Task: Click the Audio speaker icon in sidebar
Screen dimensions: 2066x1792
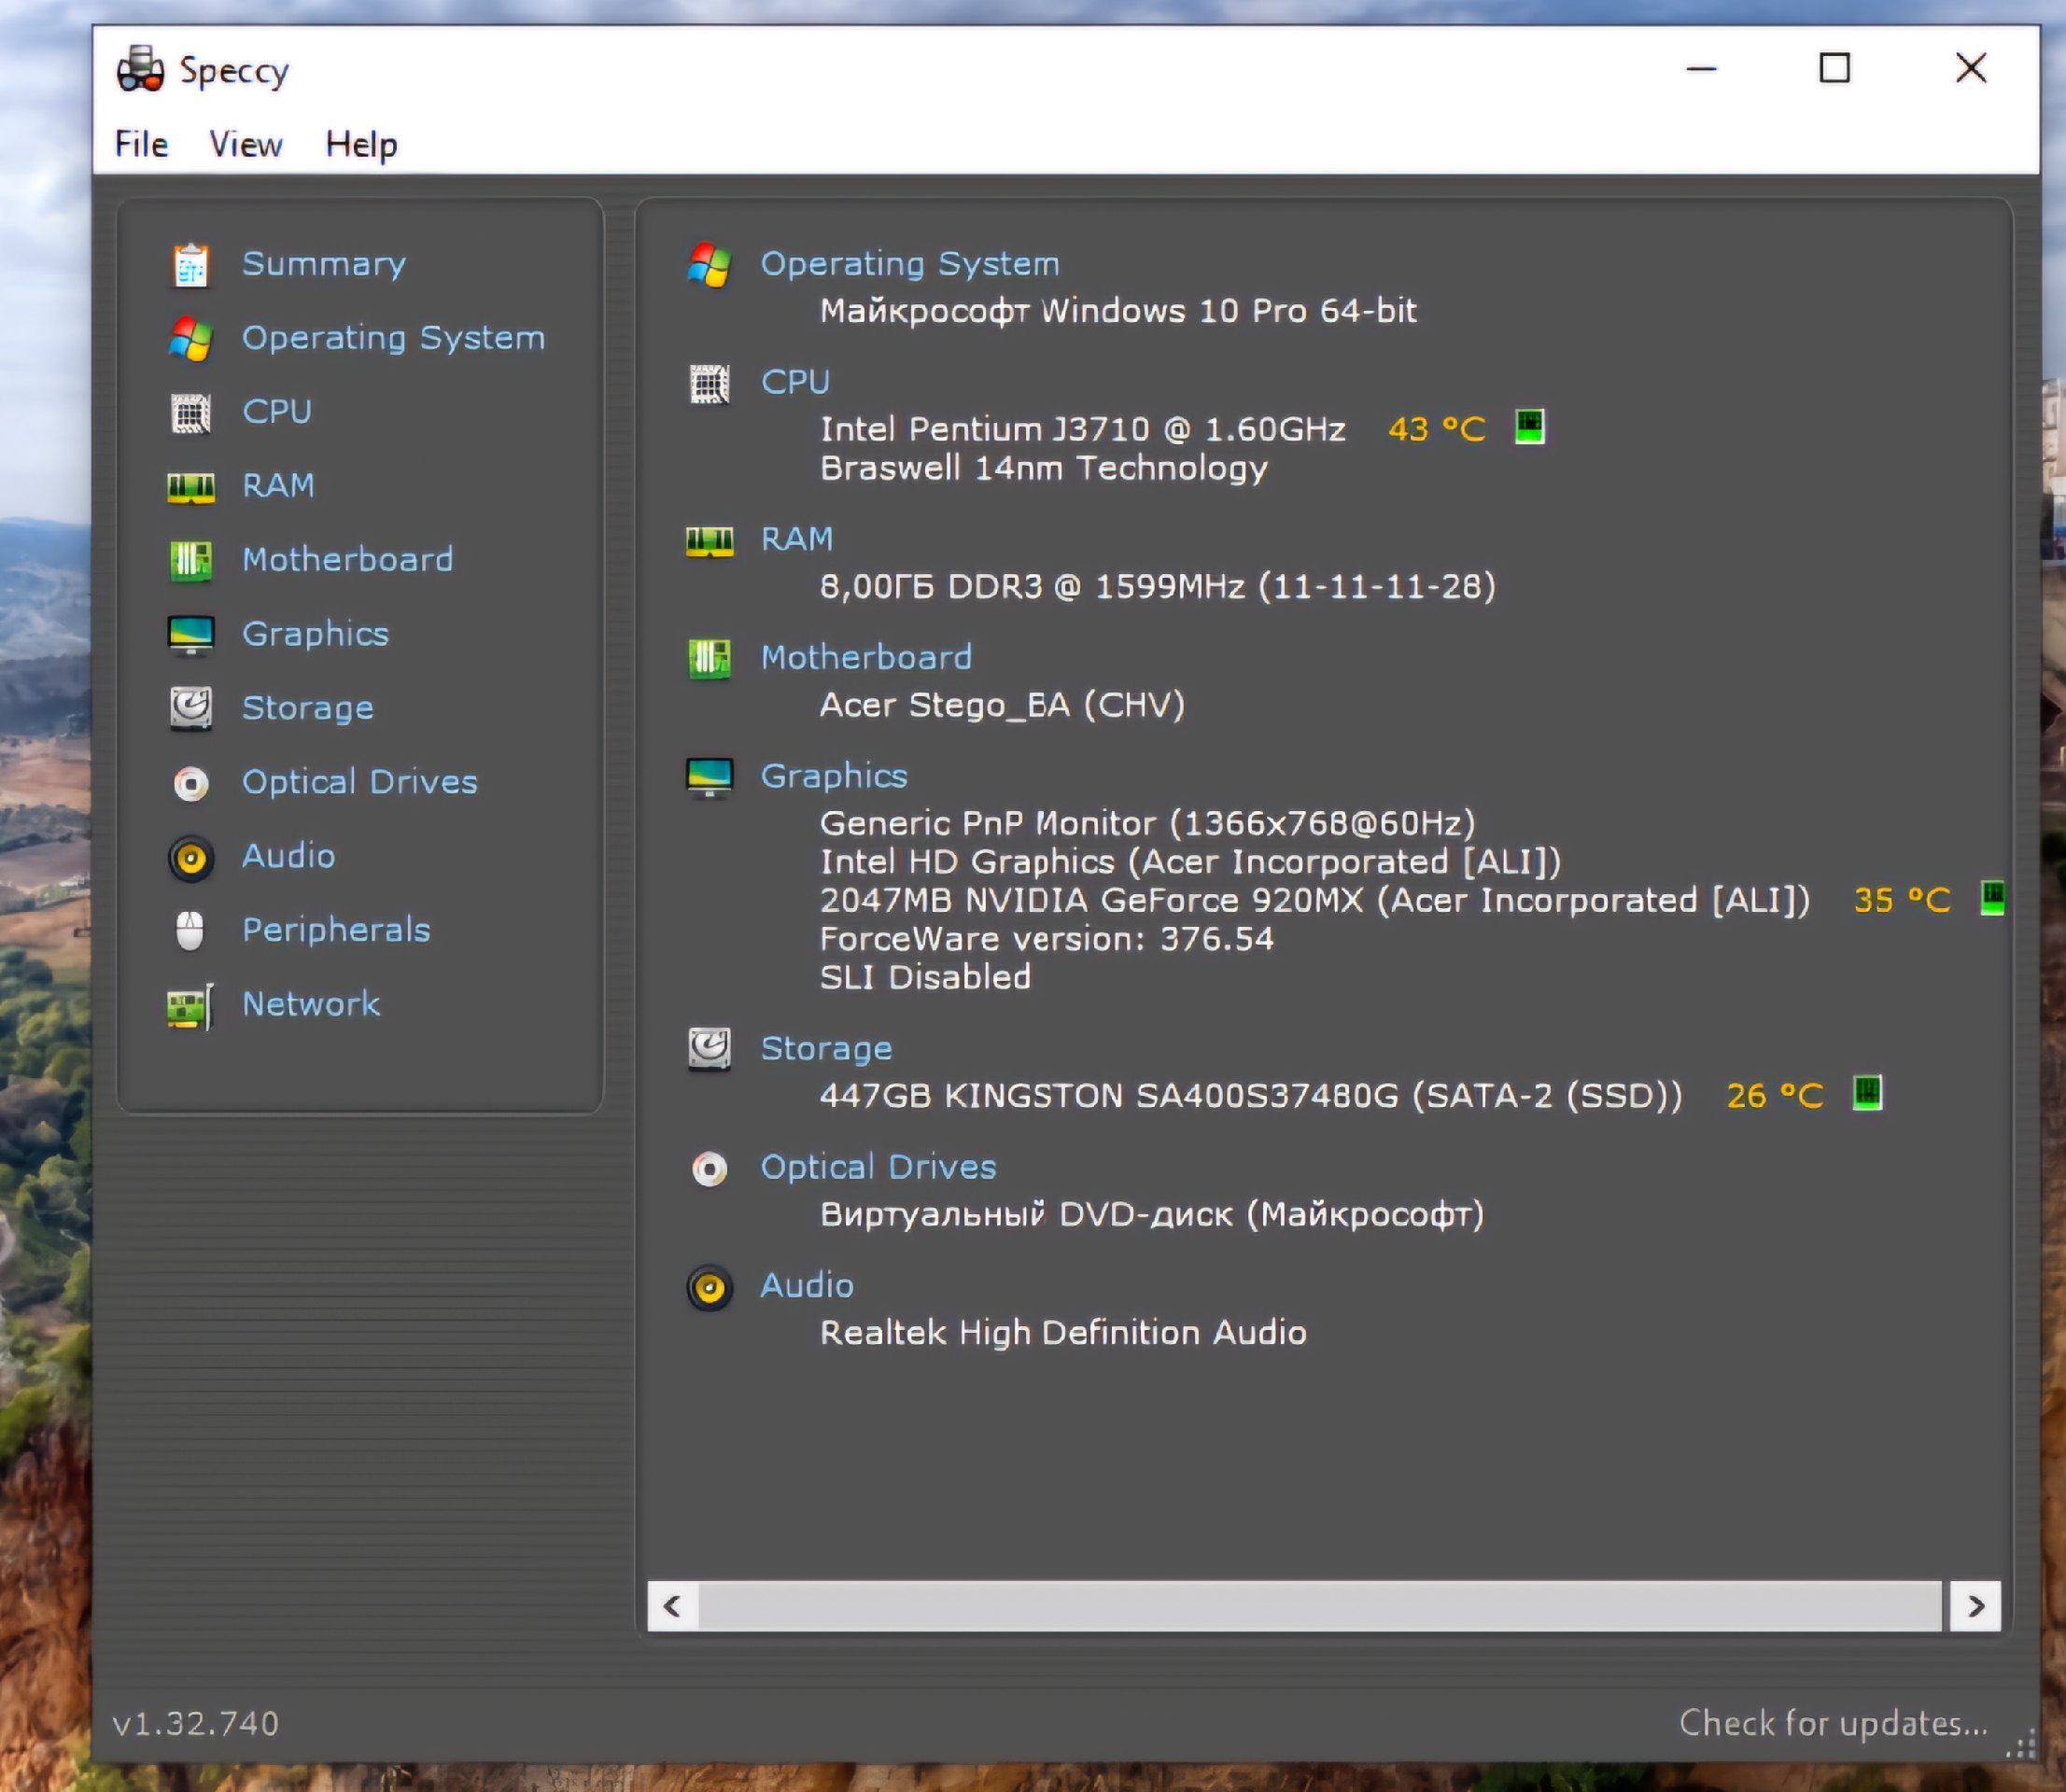Action: point(190,857)
